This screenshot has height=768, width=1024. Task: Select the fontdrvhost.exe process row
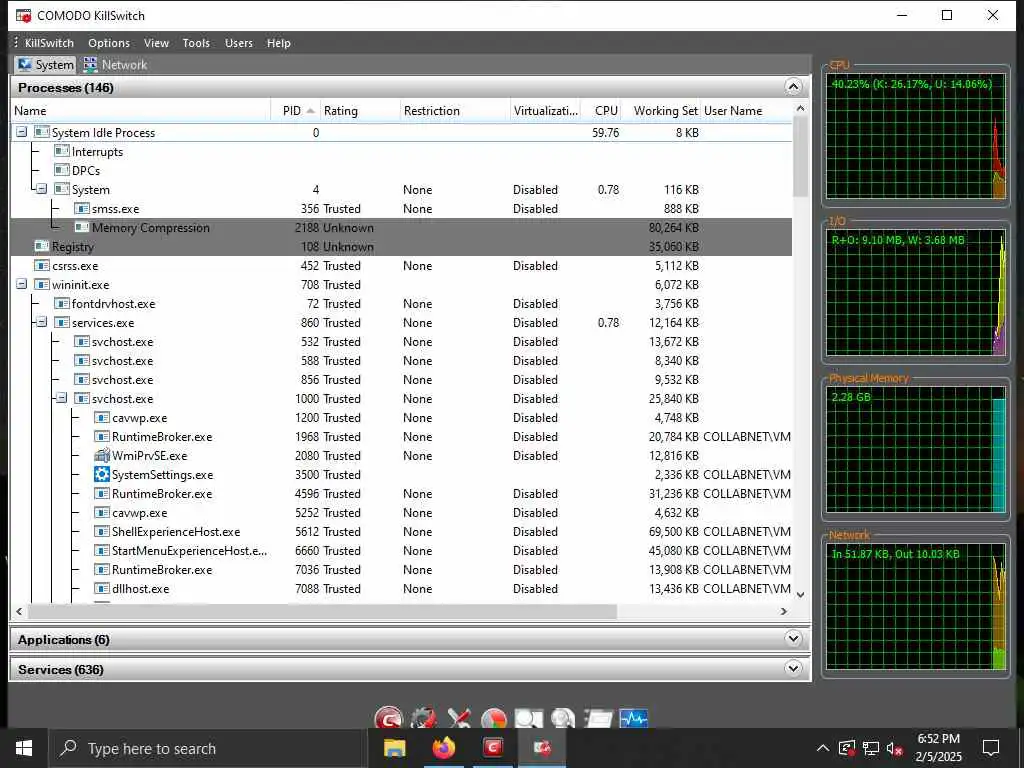coord(401,304)
